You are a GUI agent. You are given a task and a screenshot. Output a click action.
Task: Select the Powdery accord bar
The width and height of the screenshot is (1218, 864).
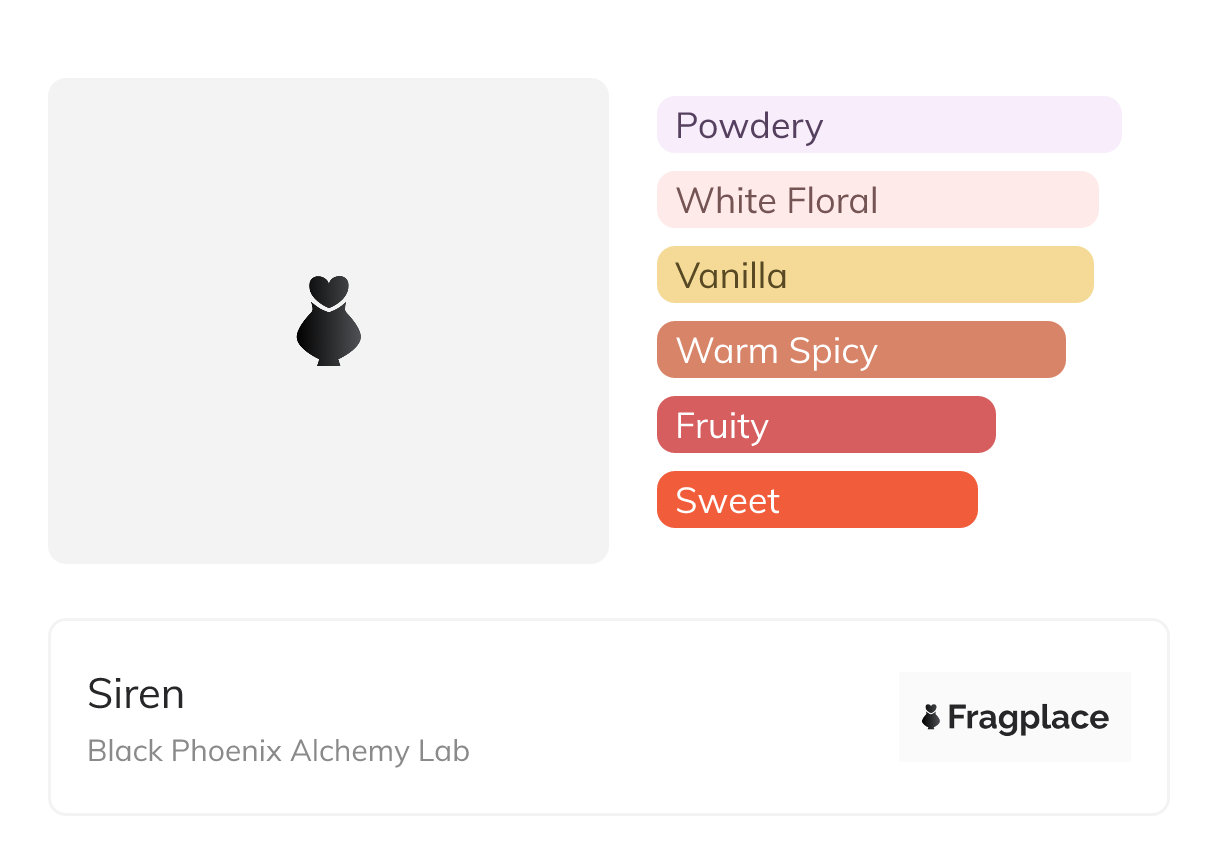click(889, 125)
